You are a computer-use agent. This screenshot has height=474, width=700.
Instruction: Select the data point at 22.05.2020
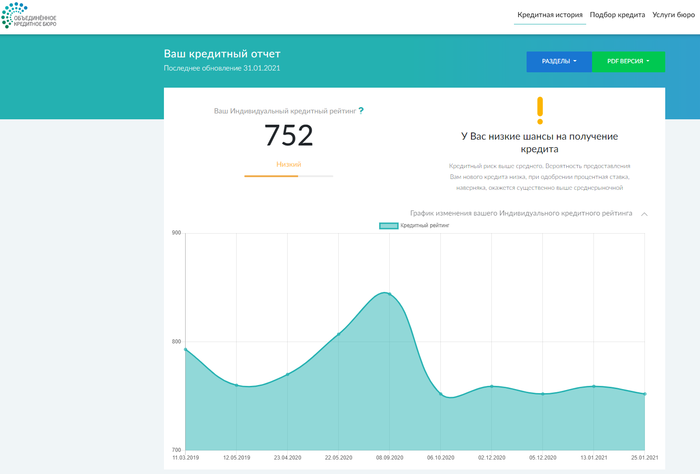(x=338, y=334)
